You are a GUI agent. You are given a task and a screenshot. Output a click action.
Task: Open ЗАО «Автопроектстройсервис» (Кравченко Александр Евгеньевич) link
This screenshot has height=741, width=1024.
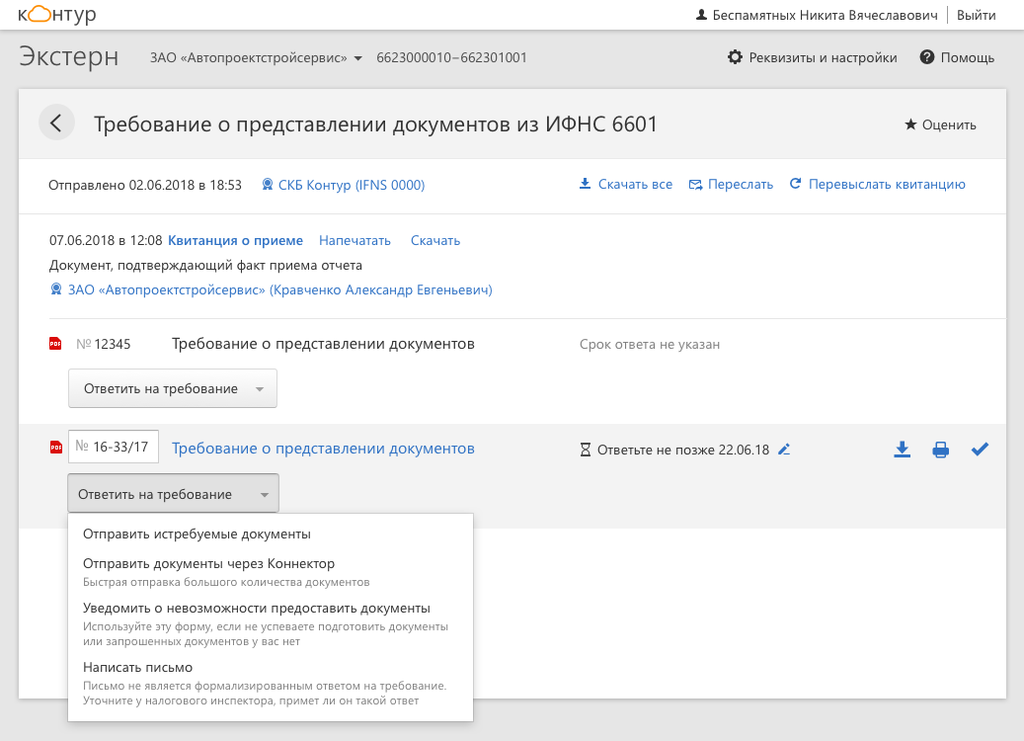coord(280,290)
